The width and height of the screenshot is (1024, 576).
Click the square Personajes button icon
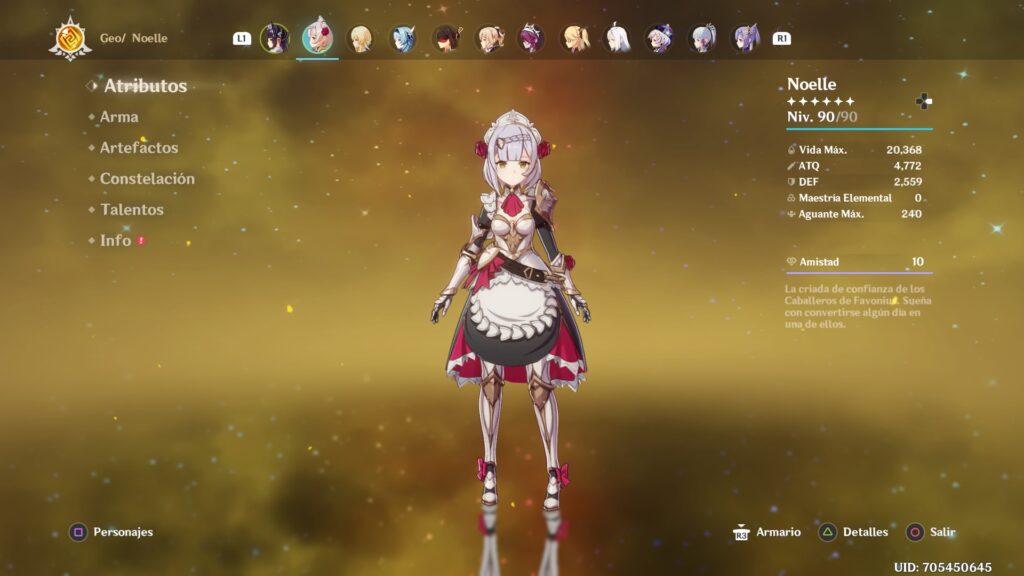[x=78, y=532]
